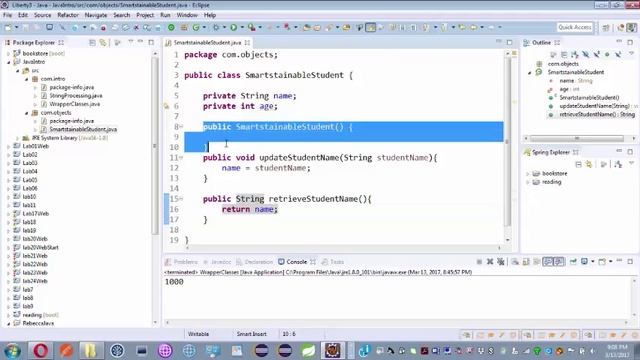Collapse the com.intro package
This screenshot has height=360, width=640.
tap(27, 79)
